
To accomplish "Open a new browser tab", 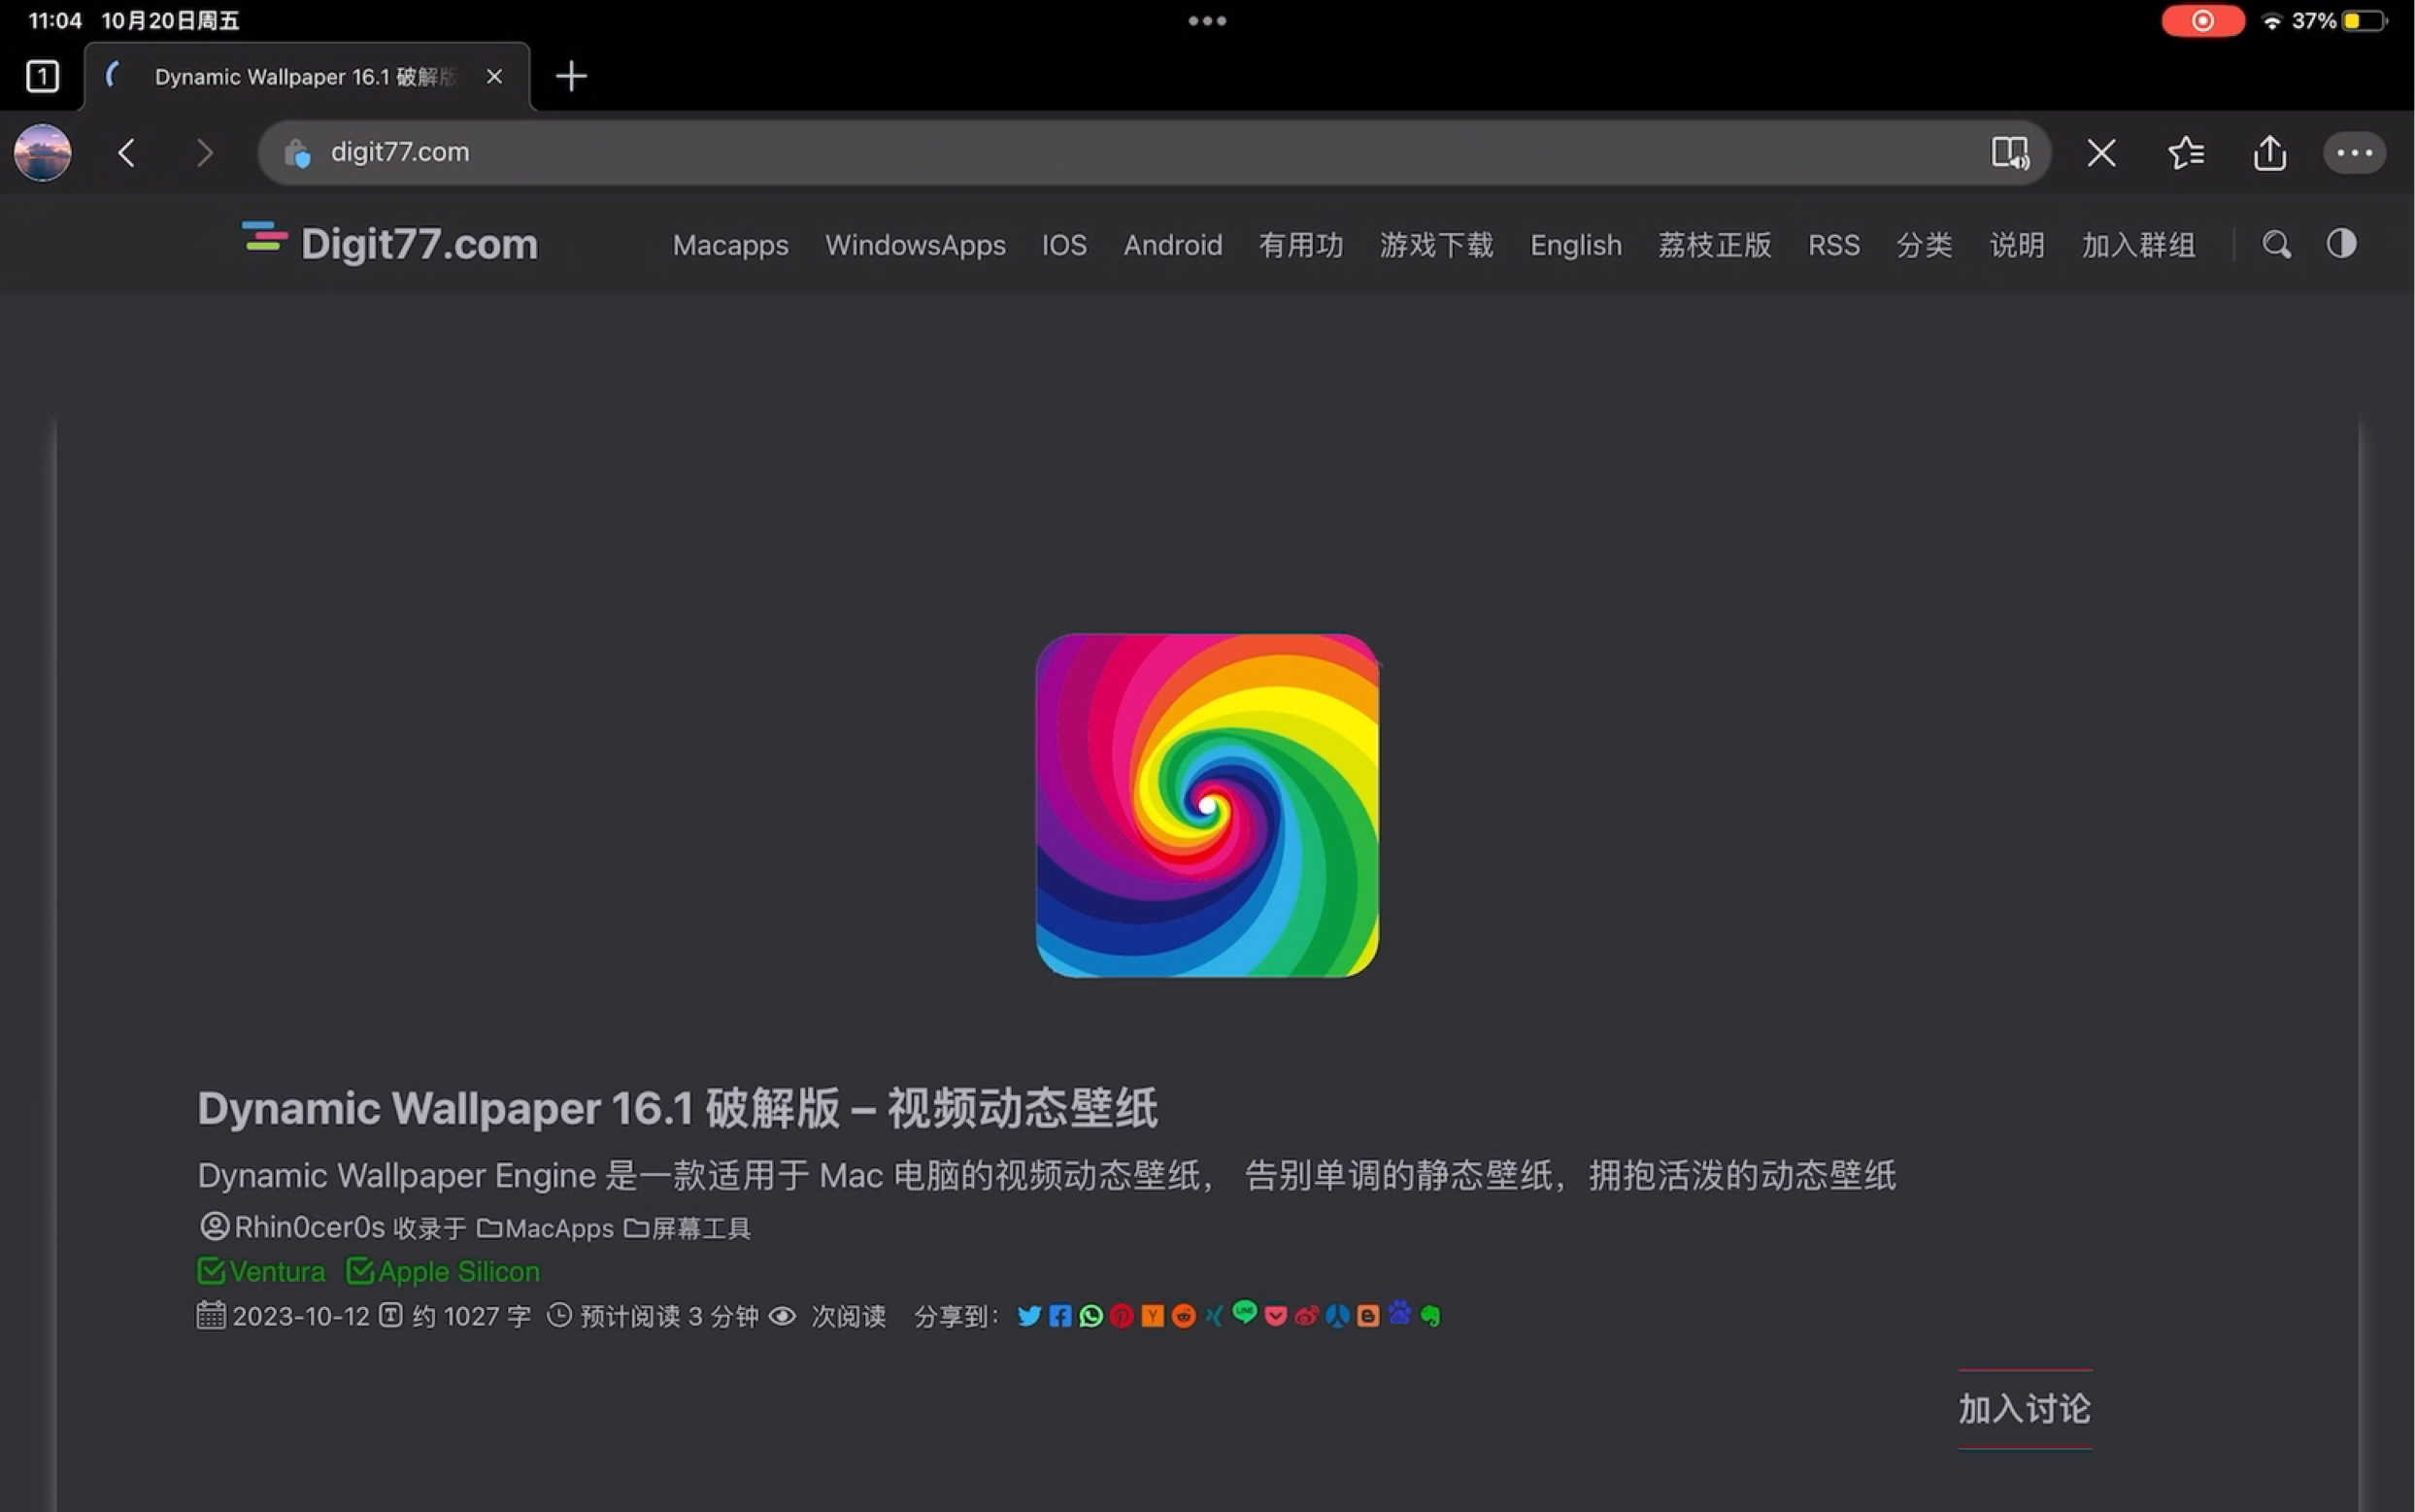I will click(571, 76).
